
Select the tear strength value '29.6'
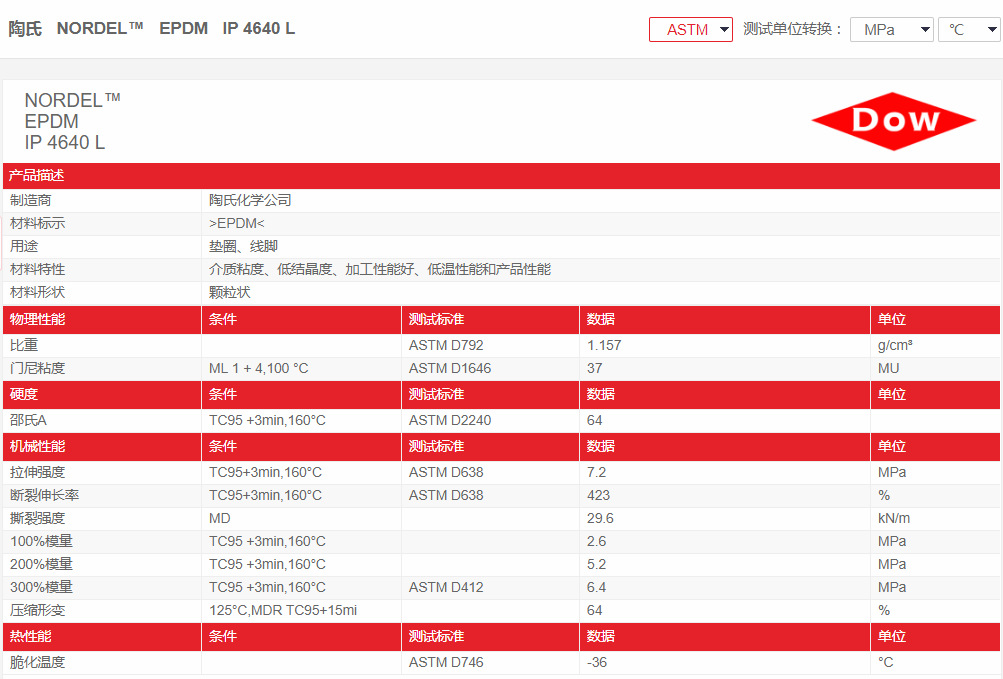pos(600,518)
